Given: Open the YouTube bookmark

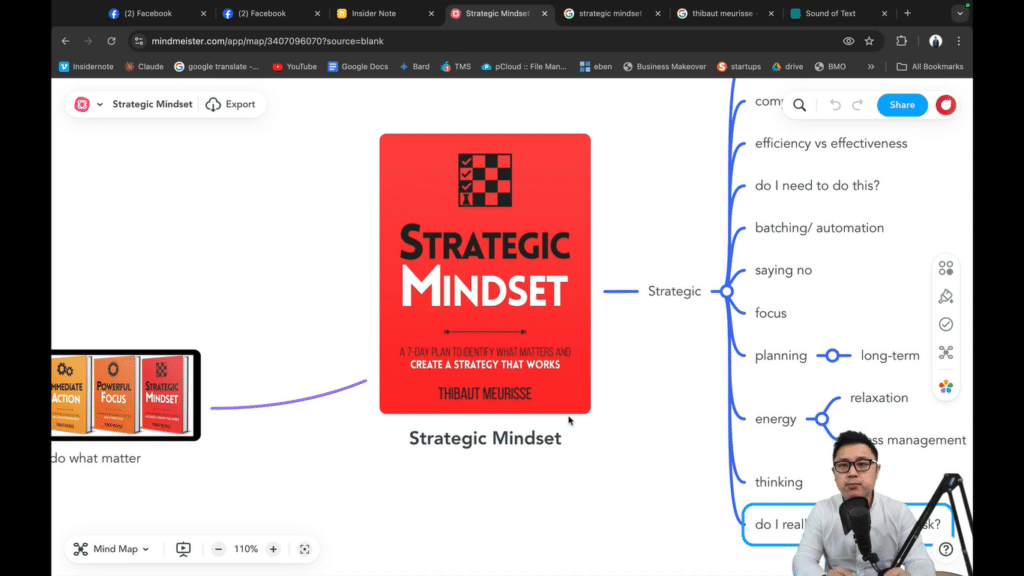Looking at the screenshot, I should 295,67.
